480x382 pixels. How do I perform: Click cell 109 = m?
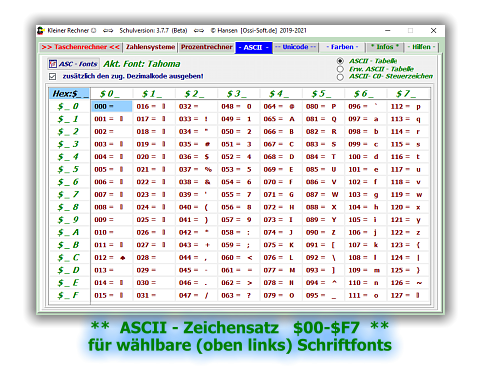click(366, 270)
